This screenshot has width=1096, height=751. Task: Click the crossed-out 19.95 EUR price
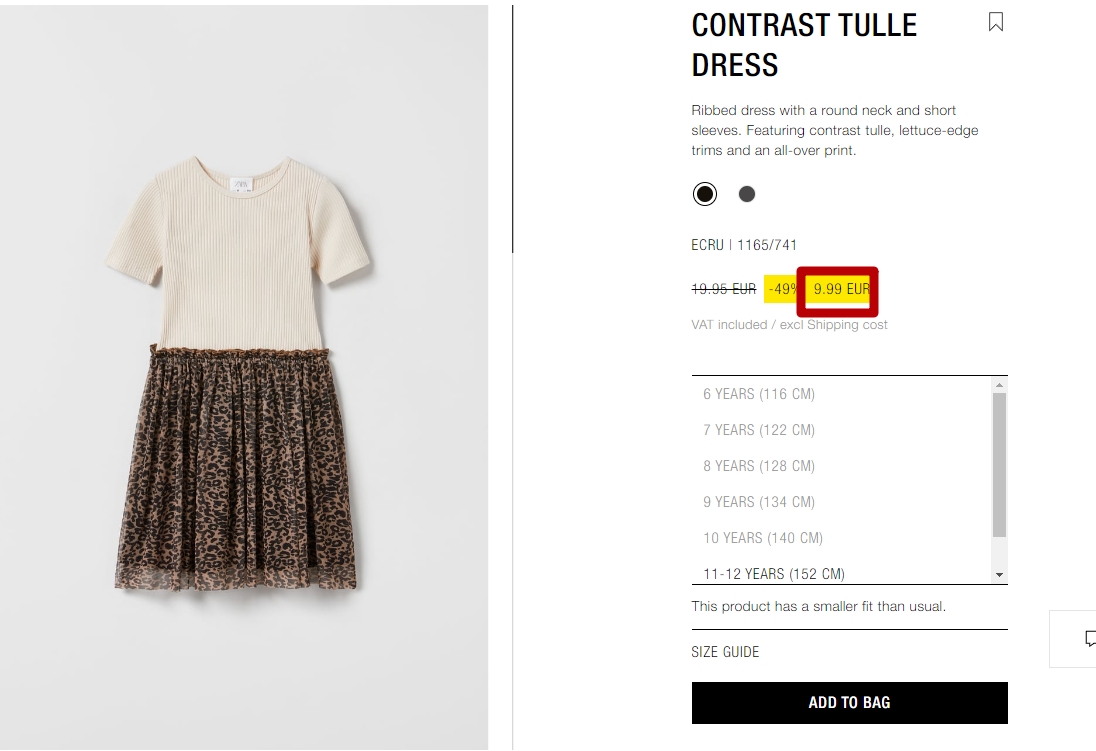click(723, 289)
